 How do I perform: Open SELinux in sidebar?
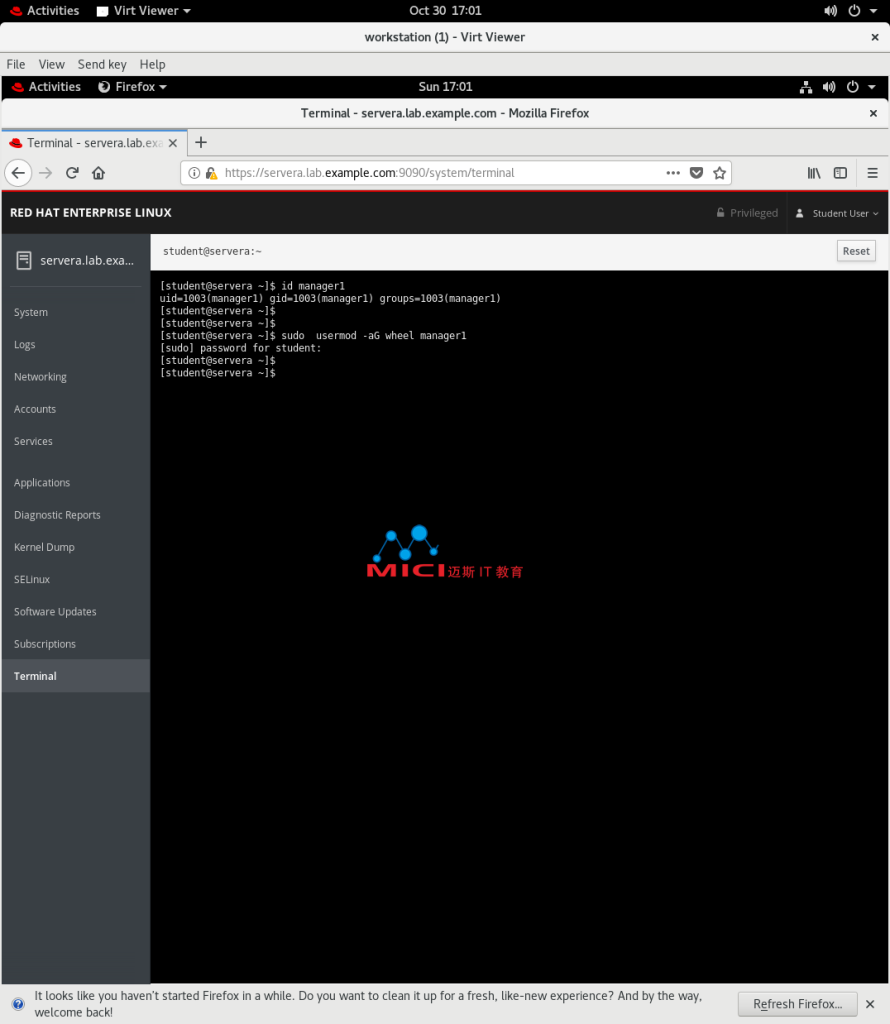[76, 579]
